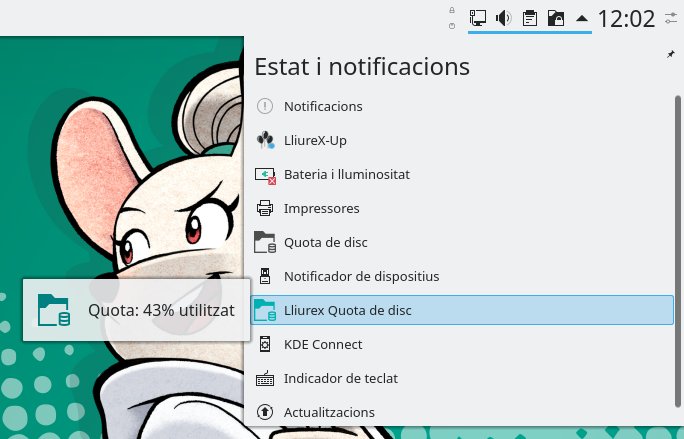Image resolution: width=684 pixels, height=439 pixels.
Task: Open Indicador de teclat label
Action: click(x=341, y=379)
